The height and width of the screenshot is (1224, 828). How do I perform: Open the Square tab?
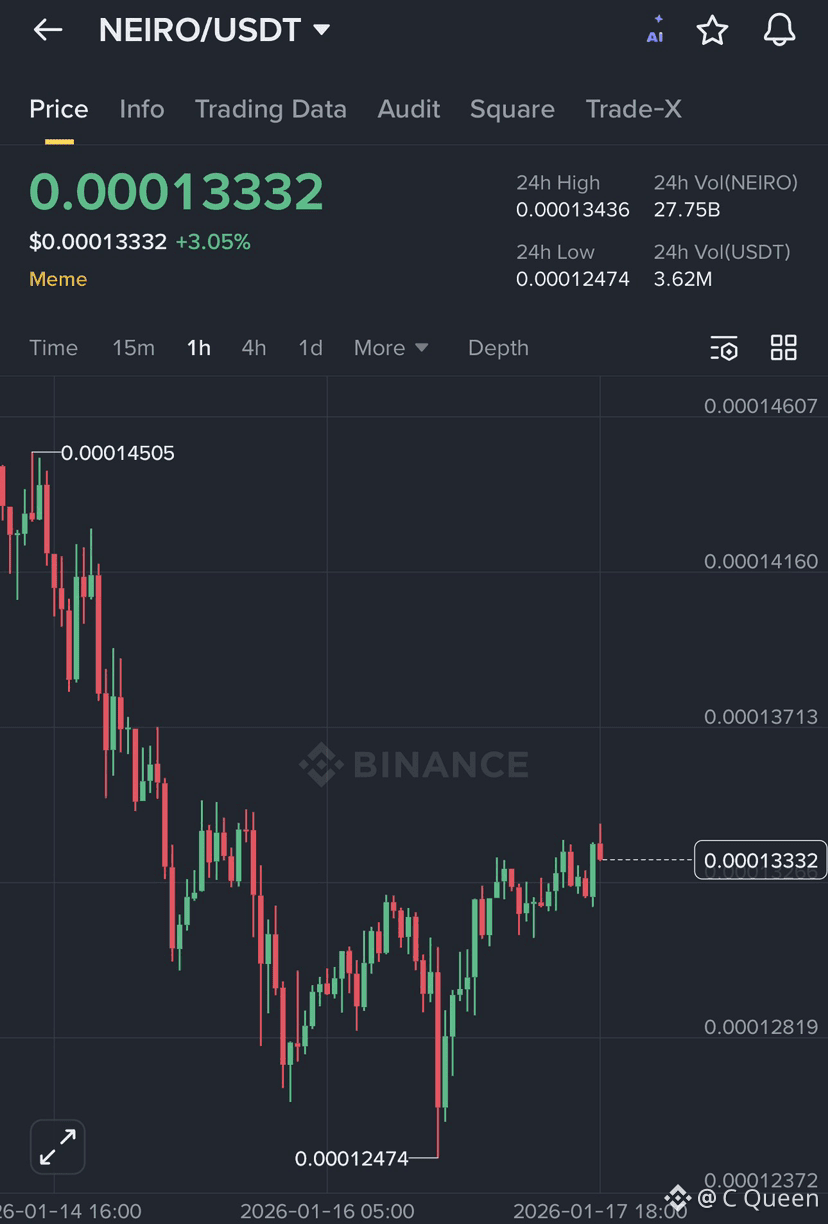click(512, 109)
